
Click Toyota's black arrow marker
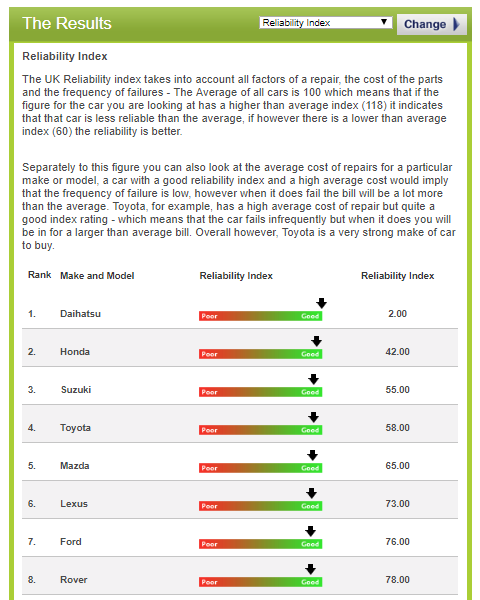point(313,417)
